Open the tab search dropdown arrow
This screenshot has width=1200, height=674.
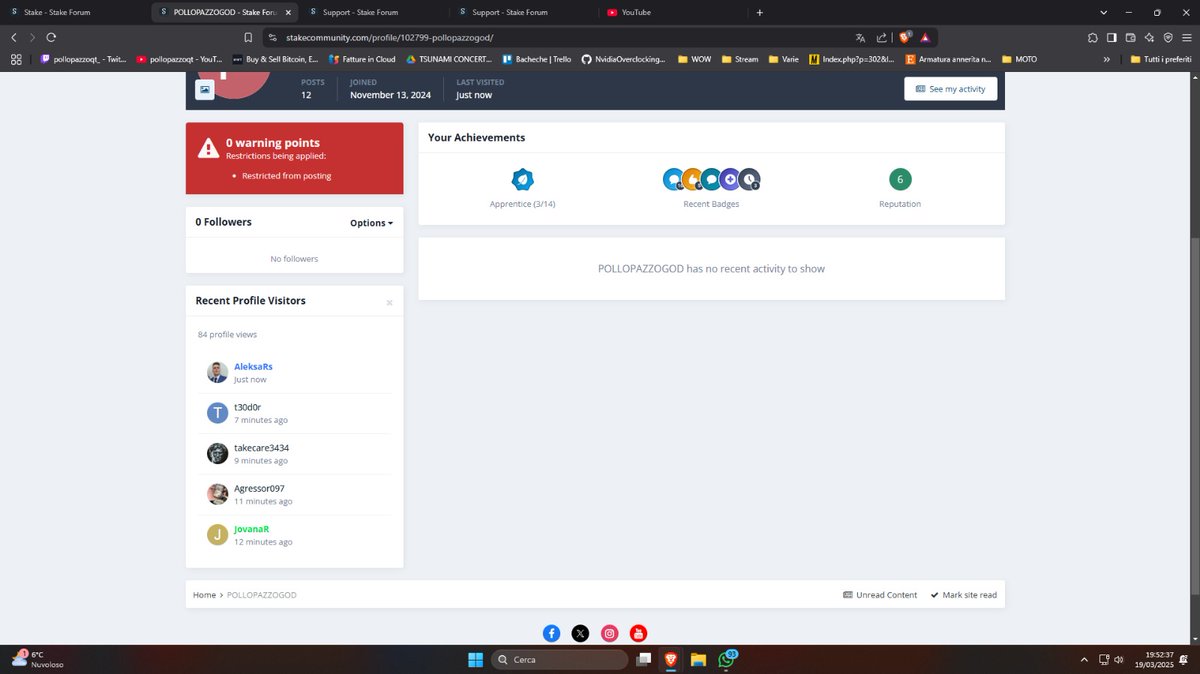[1103, 12]
